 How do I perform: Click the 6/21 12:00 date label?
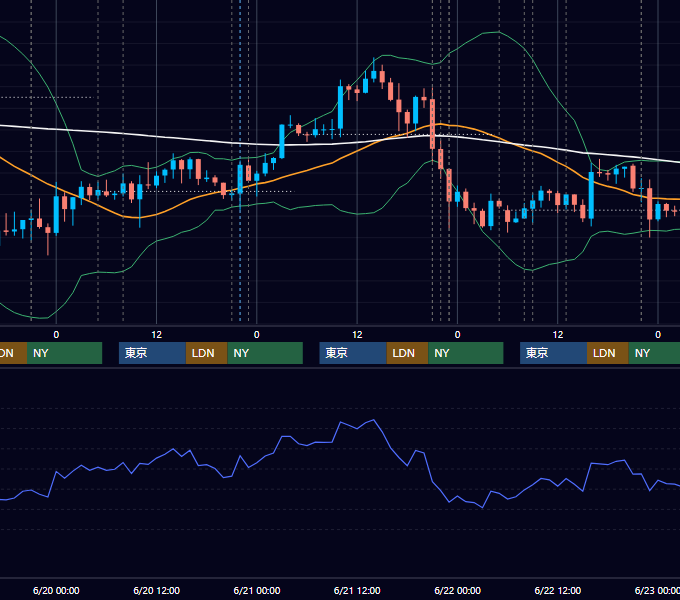click(x=357, y=590)
